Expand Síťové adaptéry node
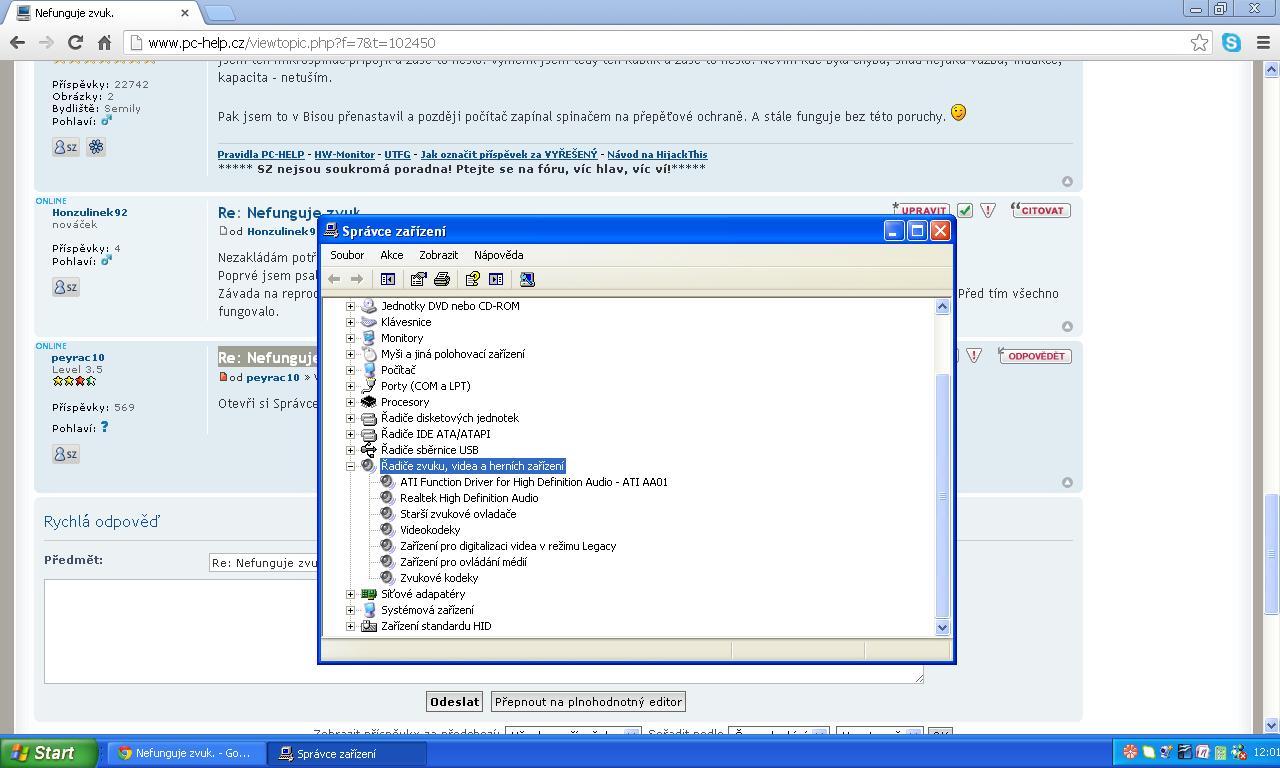Viewport: 1280px width, 768px height. pos(350,594)
